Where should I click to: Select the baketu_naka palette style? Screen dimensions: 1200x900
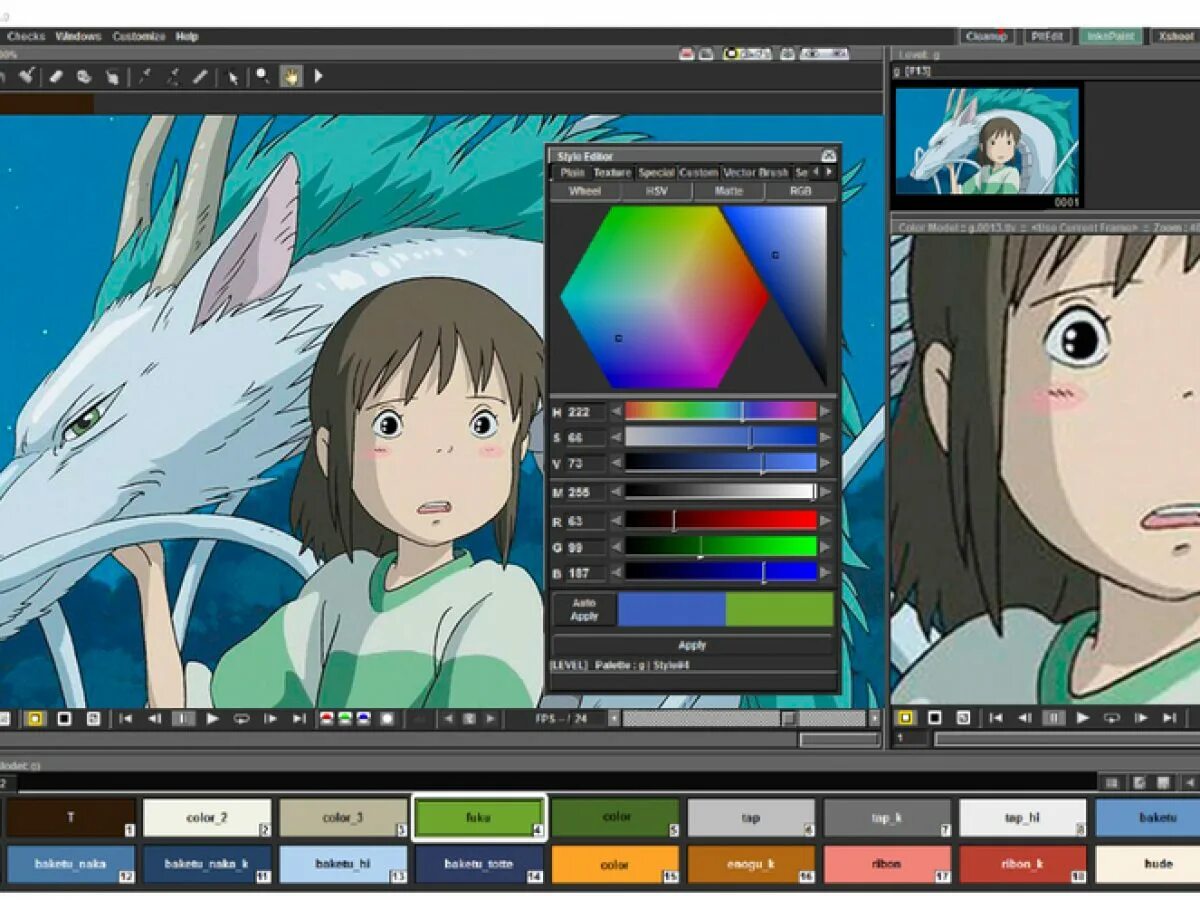pyautogui.click(x=71, y=864)
